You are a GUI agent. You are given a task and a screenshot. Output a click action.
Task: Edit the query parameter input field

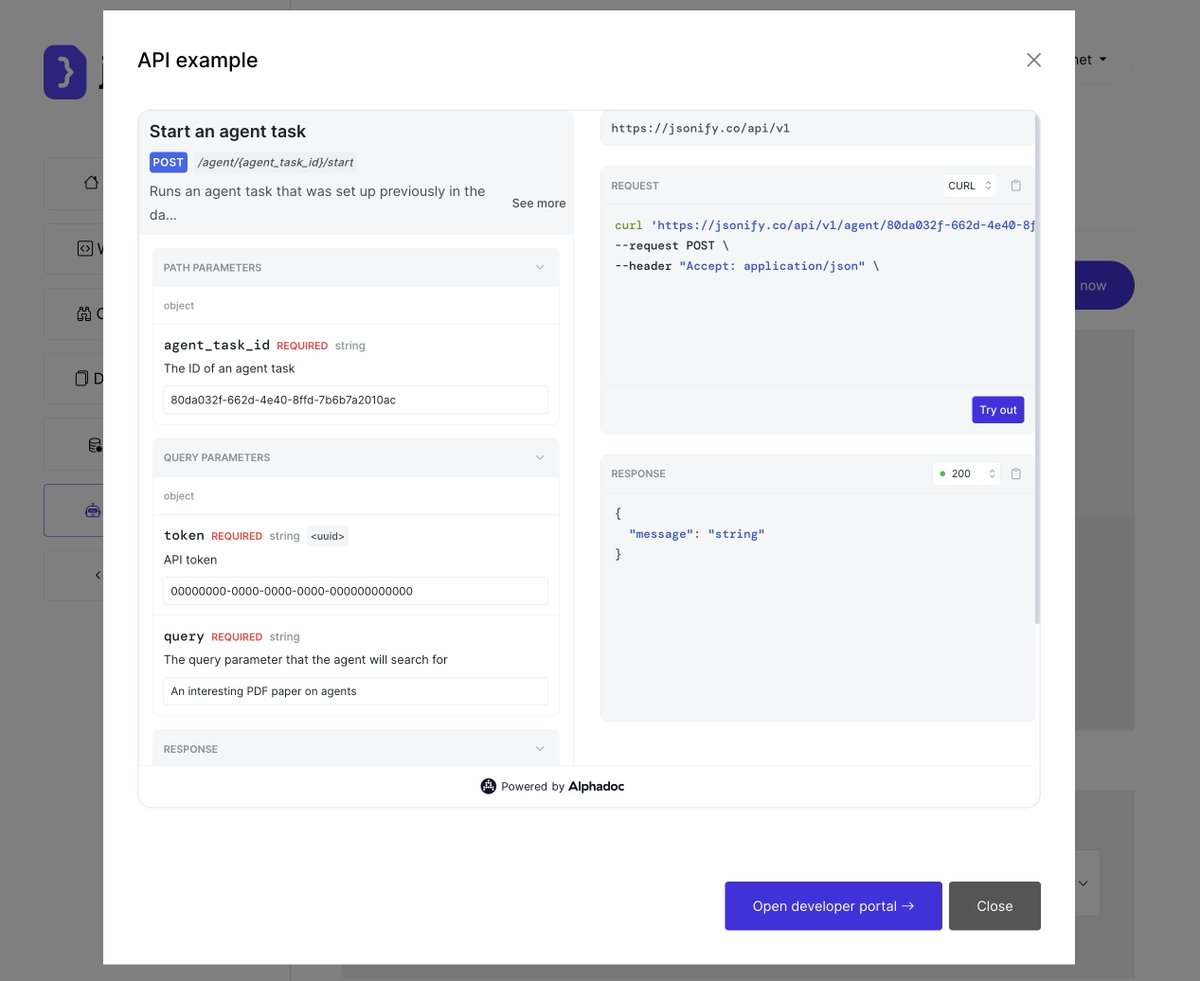click(x=356, y=691)
